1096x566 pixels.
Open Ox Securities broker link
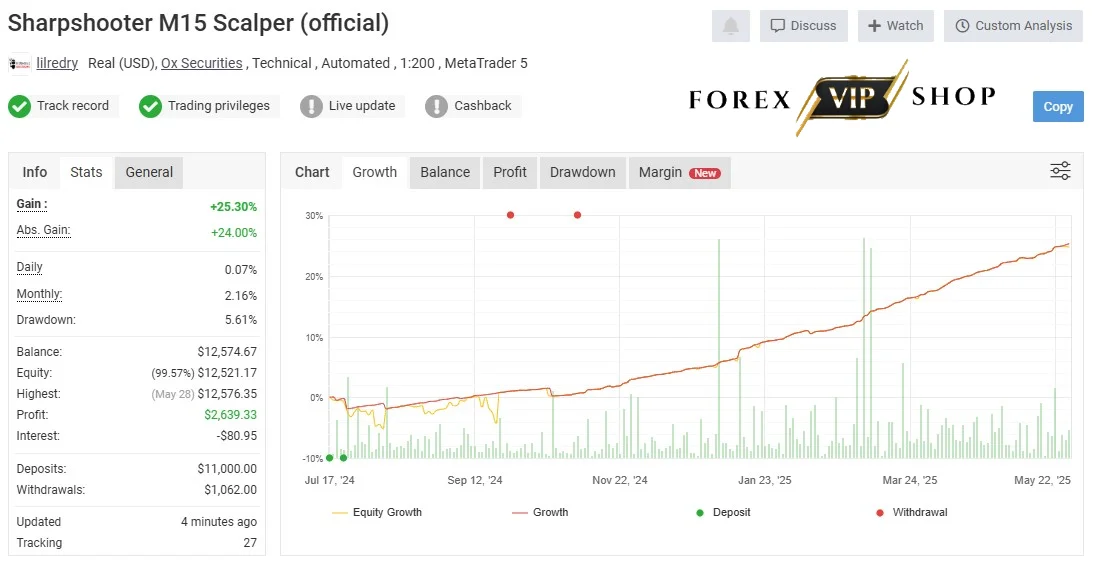(201, 63)
